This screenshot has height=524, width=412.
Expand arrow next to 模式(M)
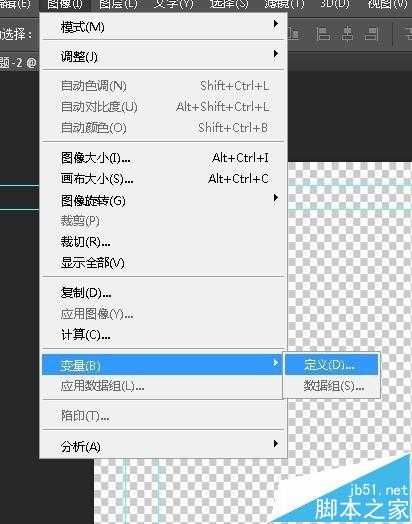[x=275, y=24]
